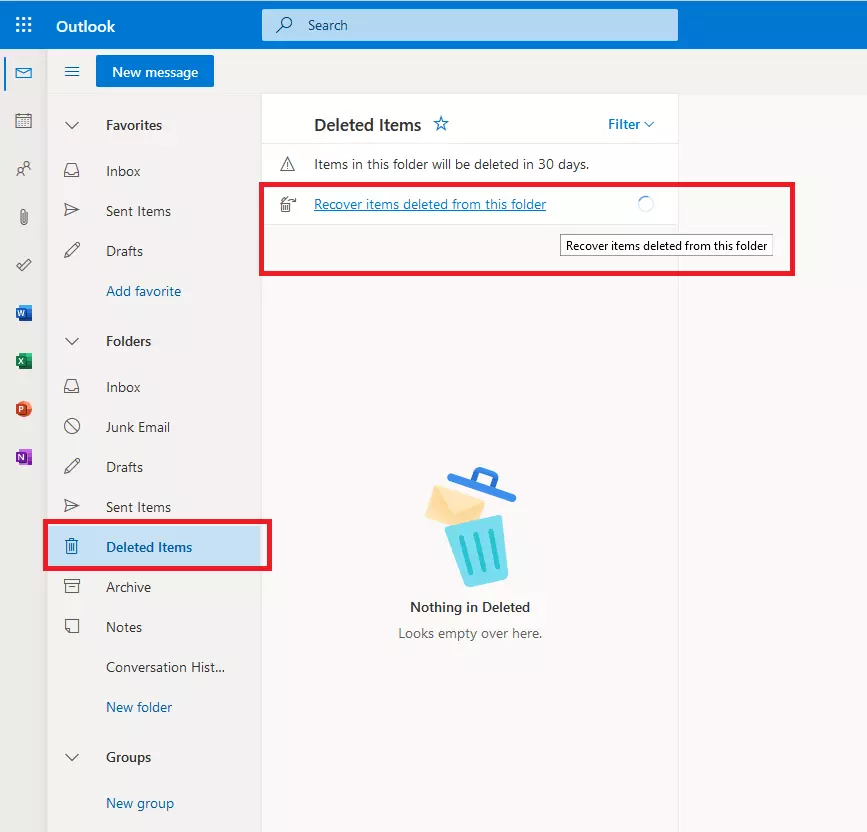Click Recover items deleted from this folder link

(x=430, y=204)
